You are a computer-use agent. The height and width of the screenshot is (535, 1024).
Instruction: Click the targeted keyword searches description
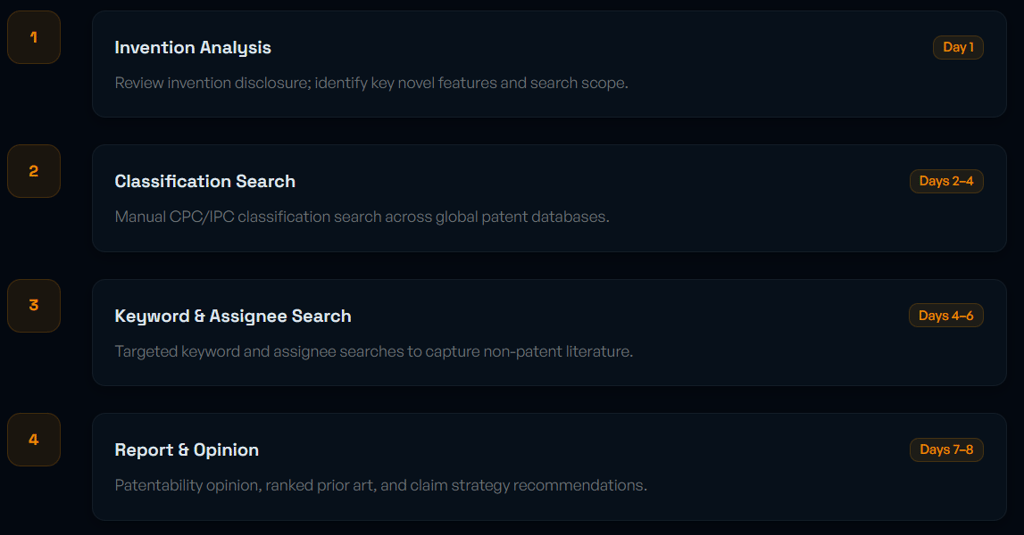374,351
